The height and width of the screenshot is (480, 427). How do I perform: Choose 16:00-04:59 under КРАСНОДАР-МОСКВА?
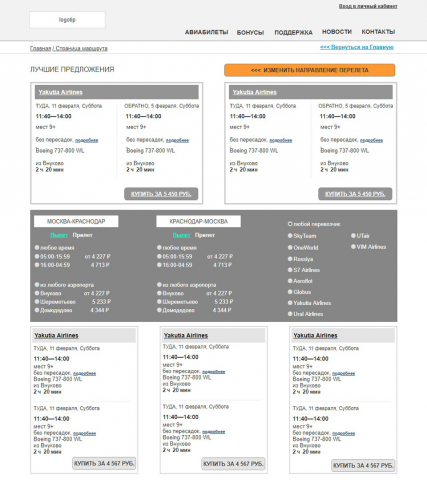[175, 265]
